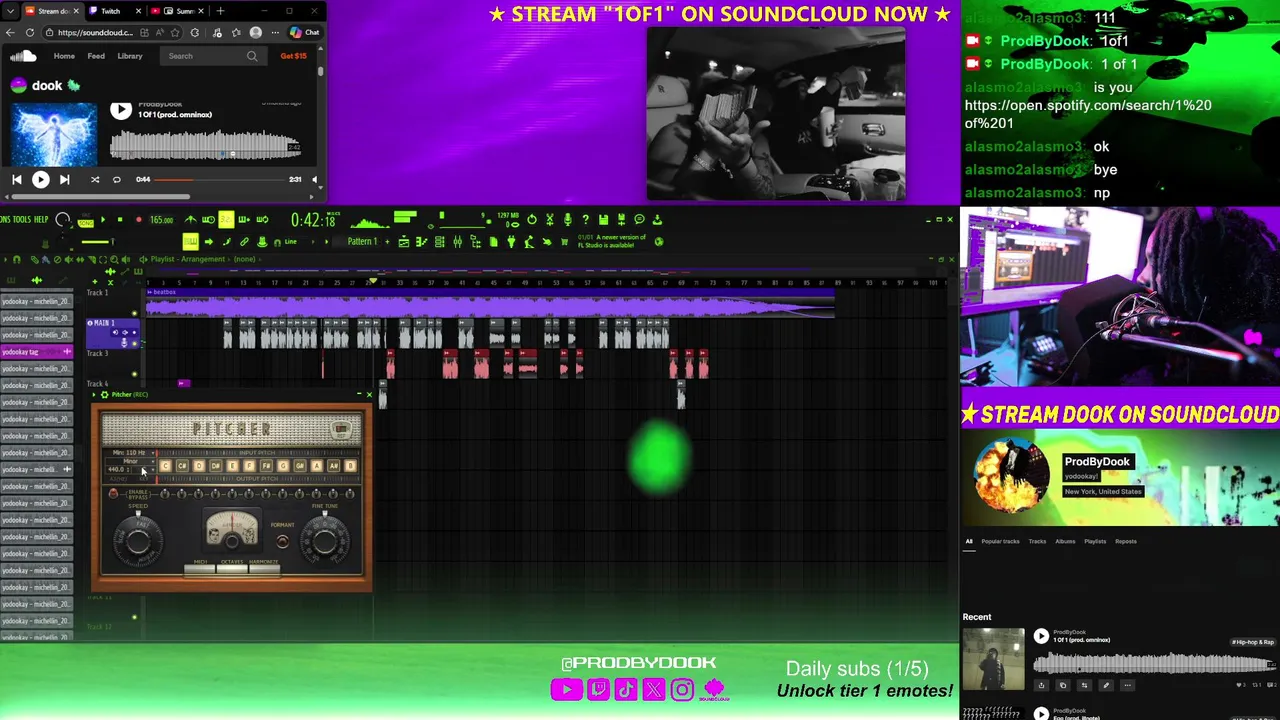
Task: Toggle the F# note key in Pitcher
Action: coord(266,466)
